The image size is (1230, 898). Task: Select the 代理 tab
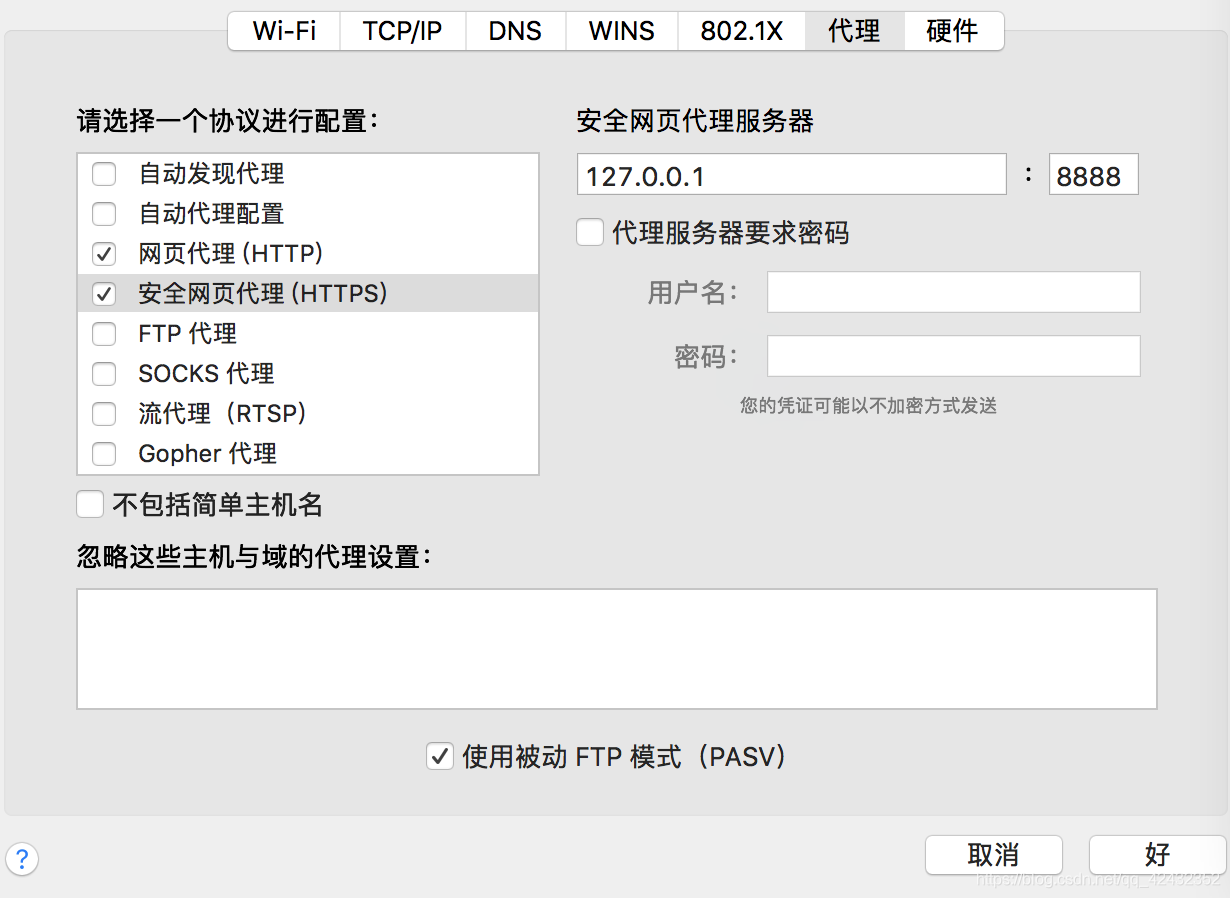coord(854,31)
